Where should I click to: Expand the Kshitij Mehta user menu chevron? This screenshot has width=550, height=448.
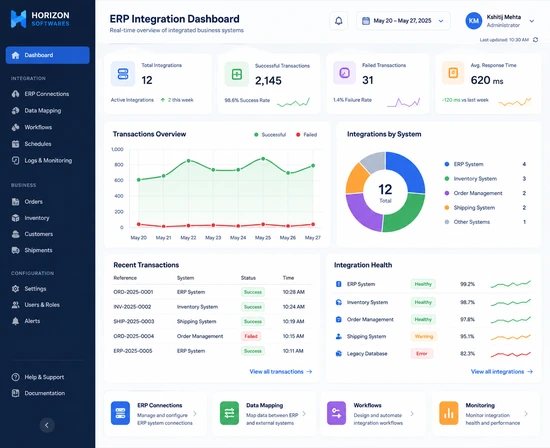tap(532, 21)
